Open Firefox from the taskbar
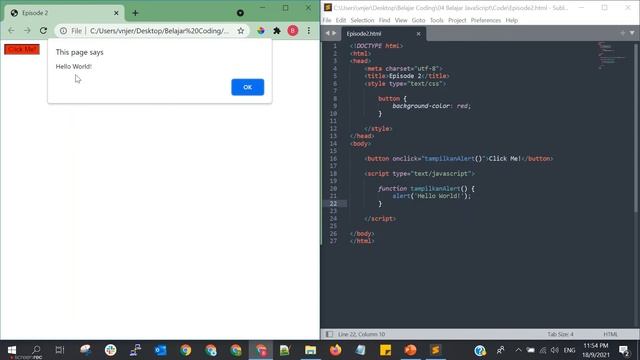The width and height of the screenshot is (640, 360). pyautogui.click(x=336, y=350)
